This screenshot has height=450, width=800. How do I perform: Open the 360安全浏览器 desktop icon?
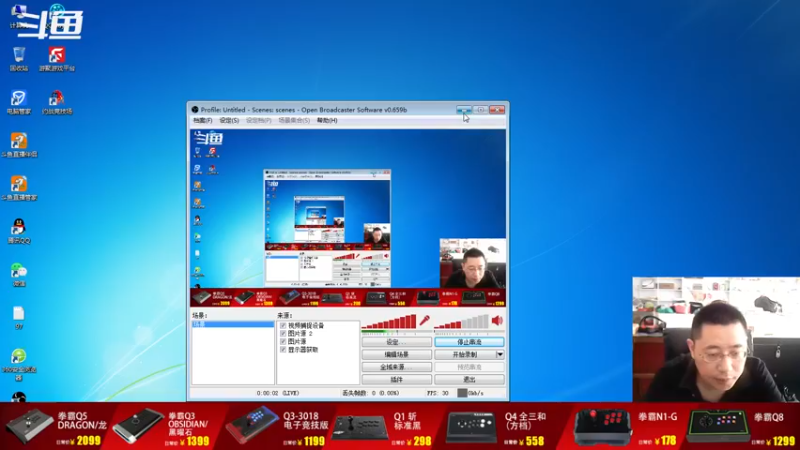pos(19,364)
